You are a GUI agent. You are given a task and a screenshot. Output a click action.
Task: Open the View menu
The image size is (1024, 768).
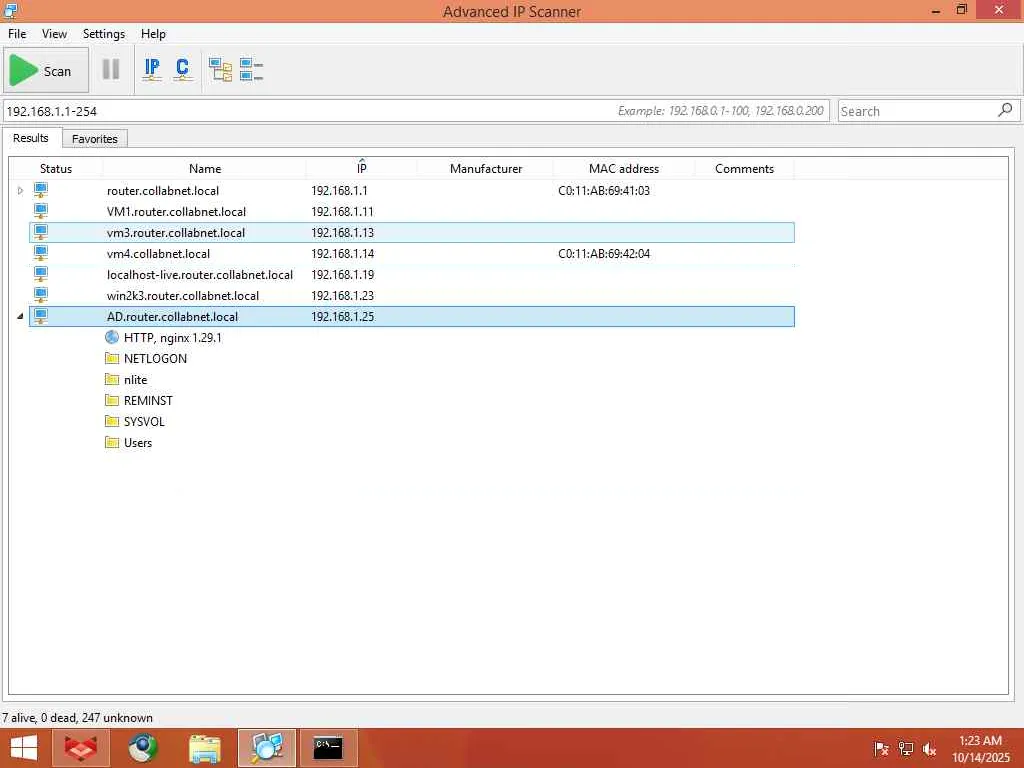pos(54,34)
